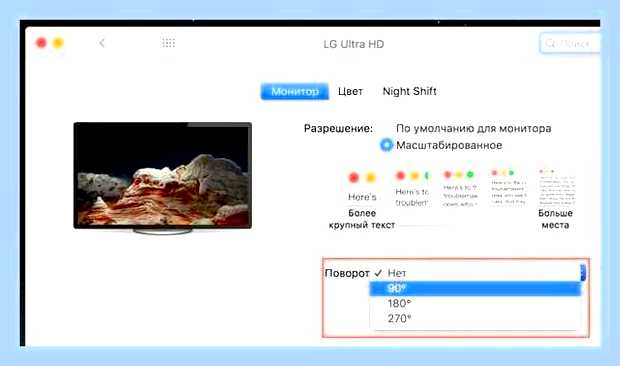This screenshot has height=366, width=620.
Task: Choose Более крупный текст scaling thumbnail
Action: click(362, 188)
